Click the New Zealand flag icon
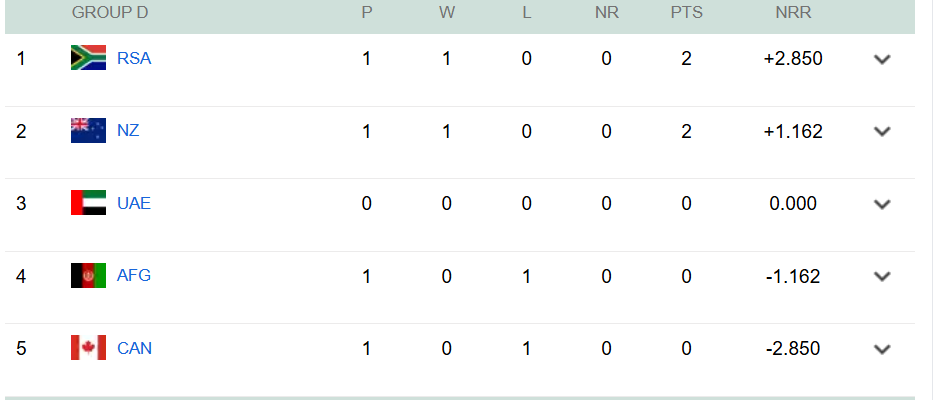Image resolution: width=935 pixels, height=400 pixels. click(88, 131)
